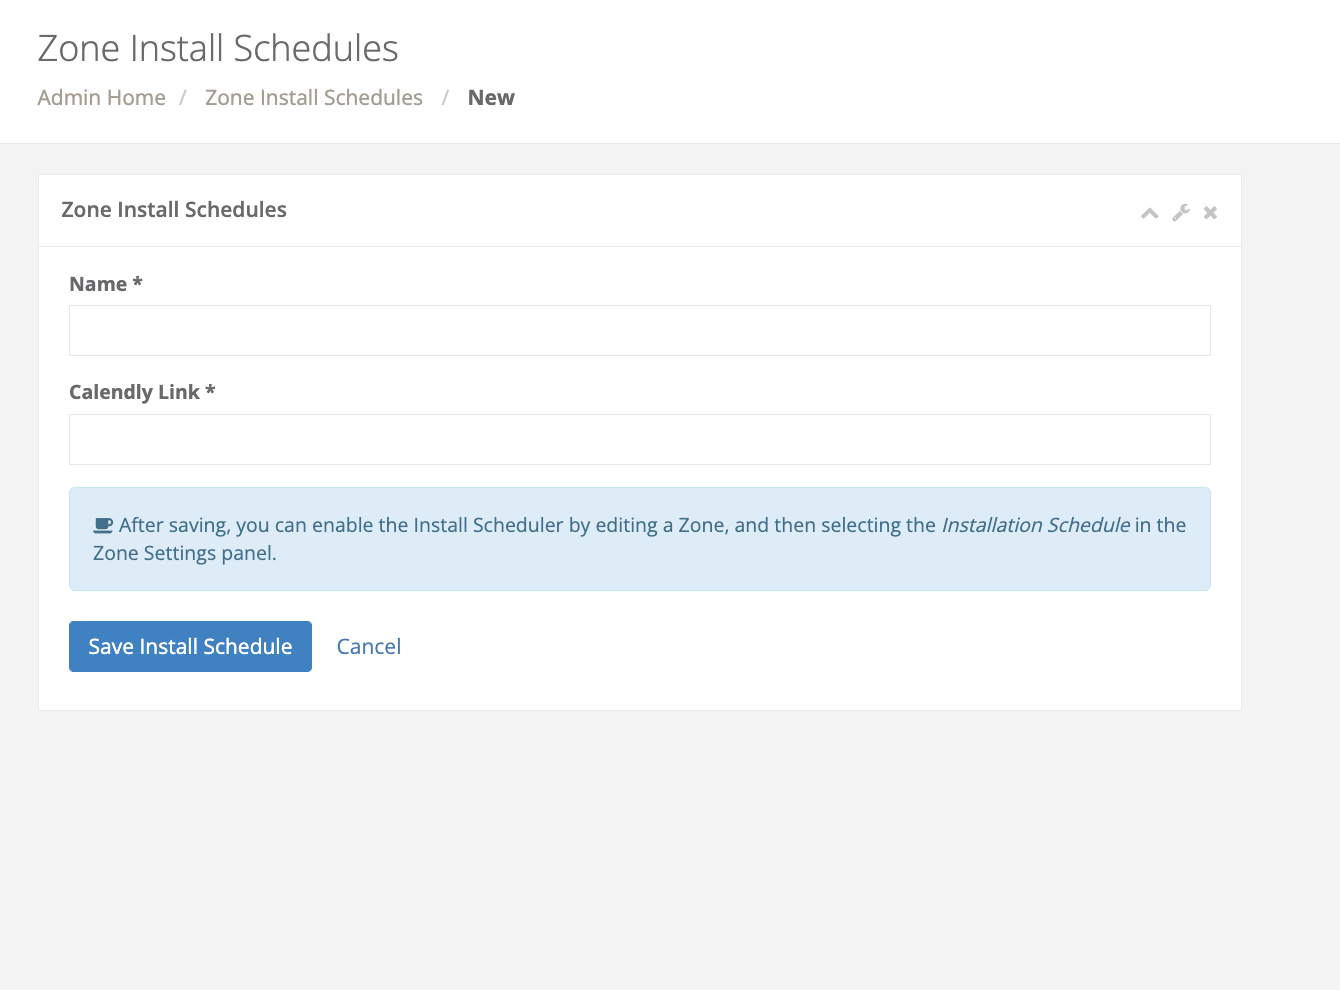
Task: Select the New breadcrumb item
Action: tap(491, 98)
